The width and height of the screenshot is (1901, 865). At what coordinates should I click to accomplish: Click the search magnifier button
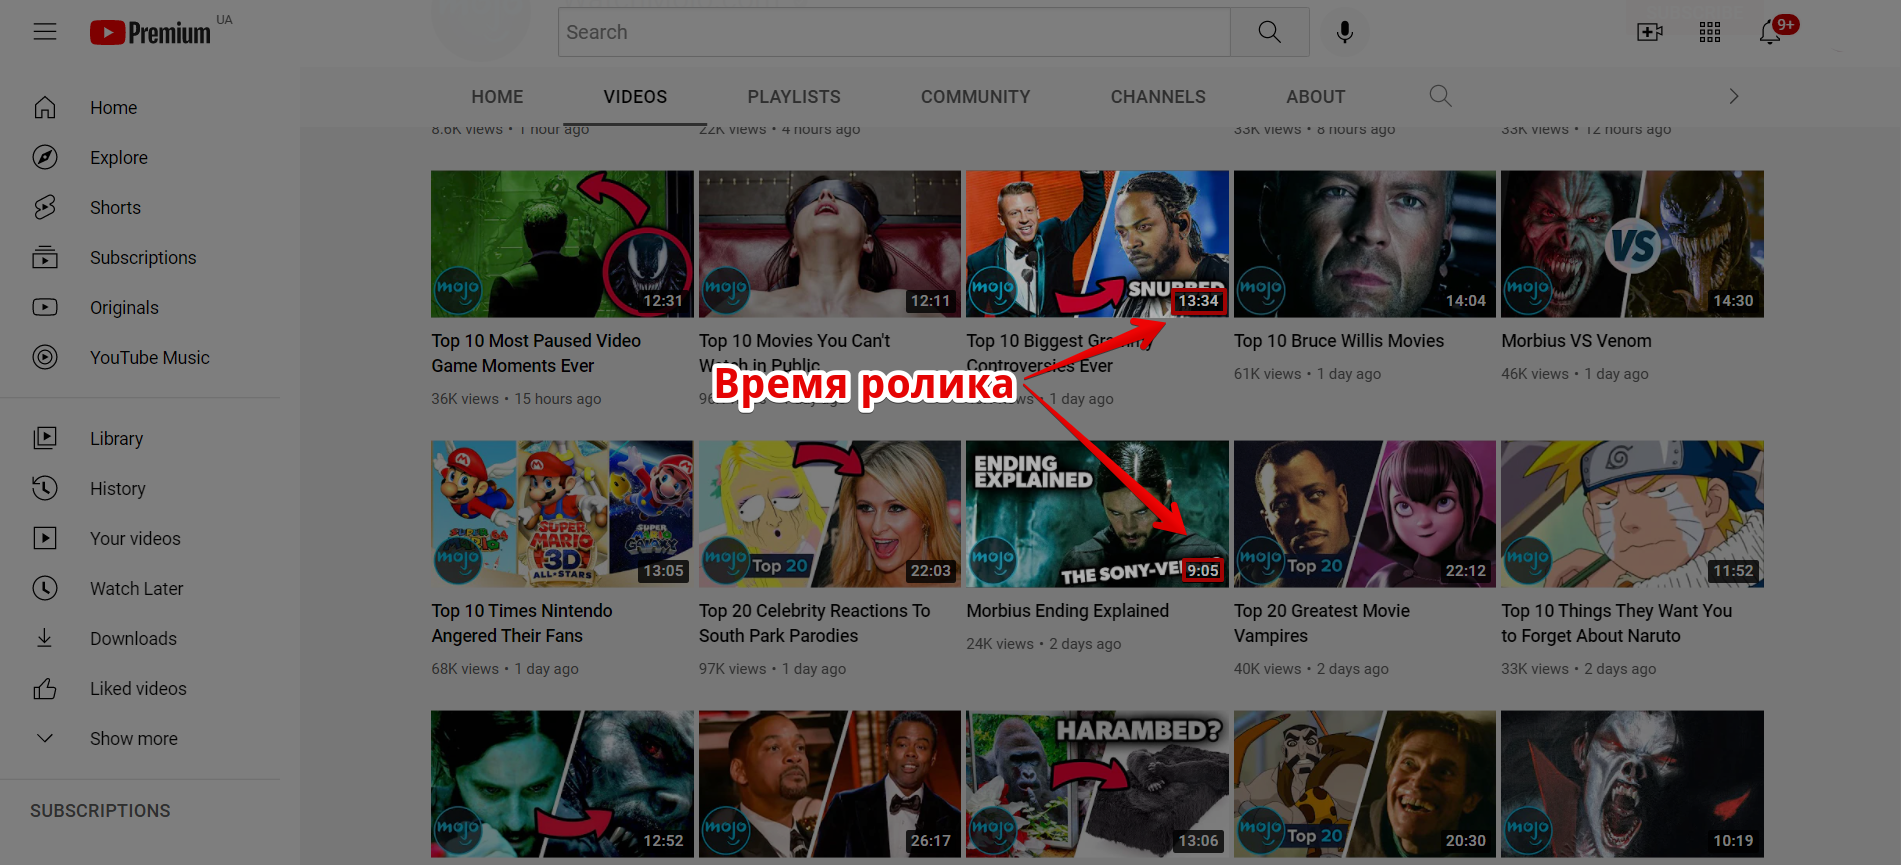click(1270, 32)
